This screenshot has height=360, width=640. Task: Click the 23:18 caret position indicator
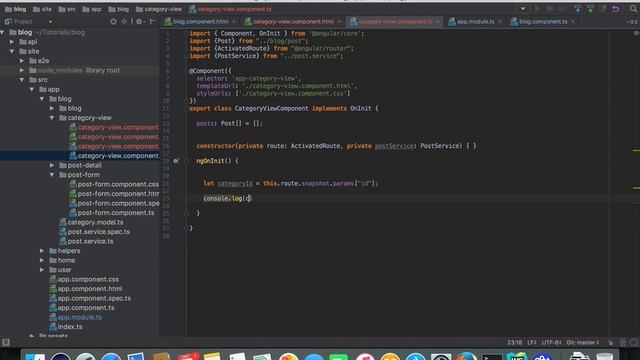click(x=515, y=342)
